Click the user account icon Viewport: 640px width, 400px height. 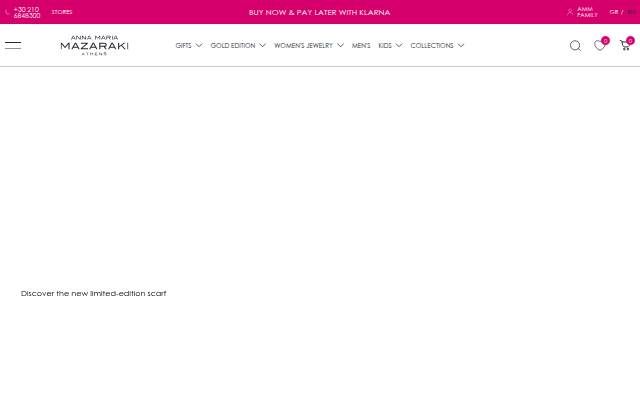click(570, 12)
